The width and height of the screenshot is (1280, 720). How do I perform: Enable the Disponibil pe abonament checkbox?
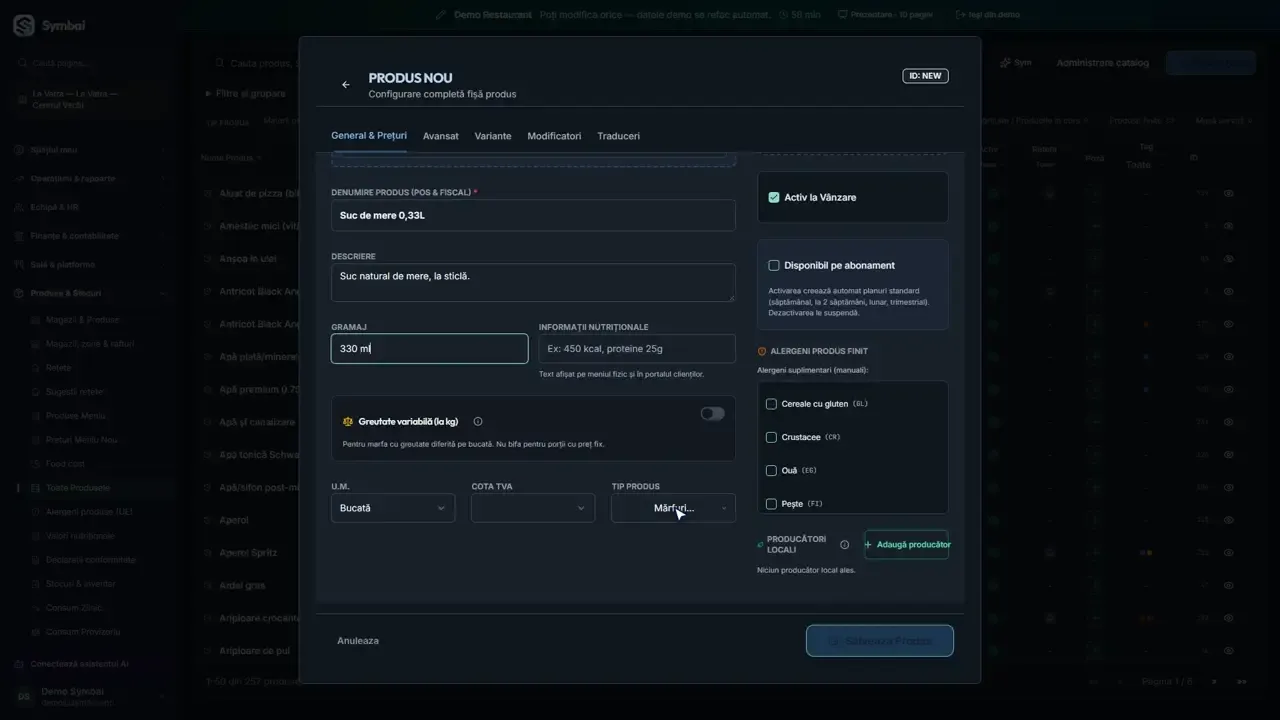pos(773,266)
